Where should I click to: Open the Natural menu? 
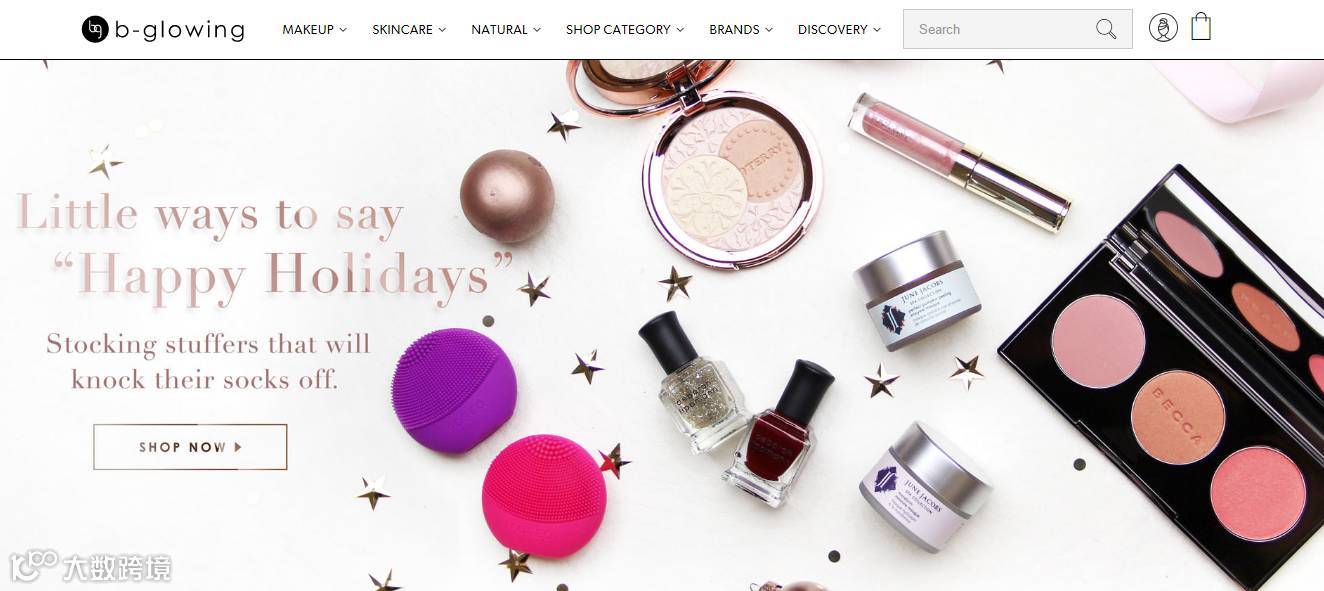(x=506, y=29)
